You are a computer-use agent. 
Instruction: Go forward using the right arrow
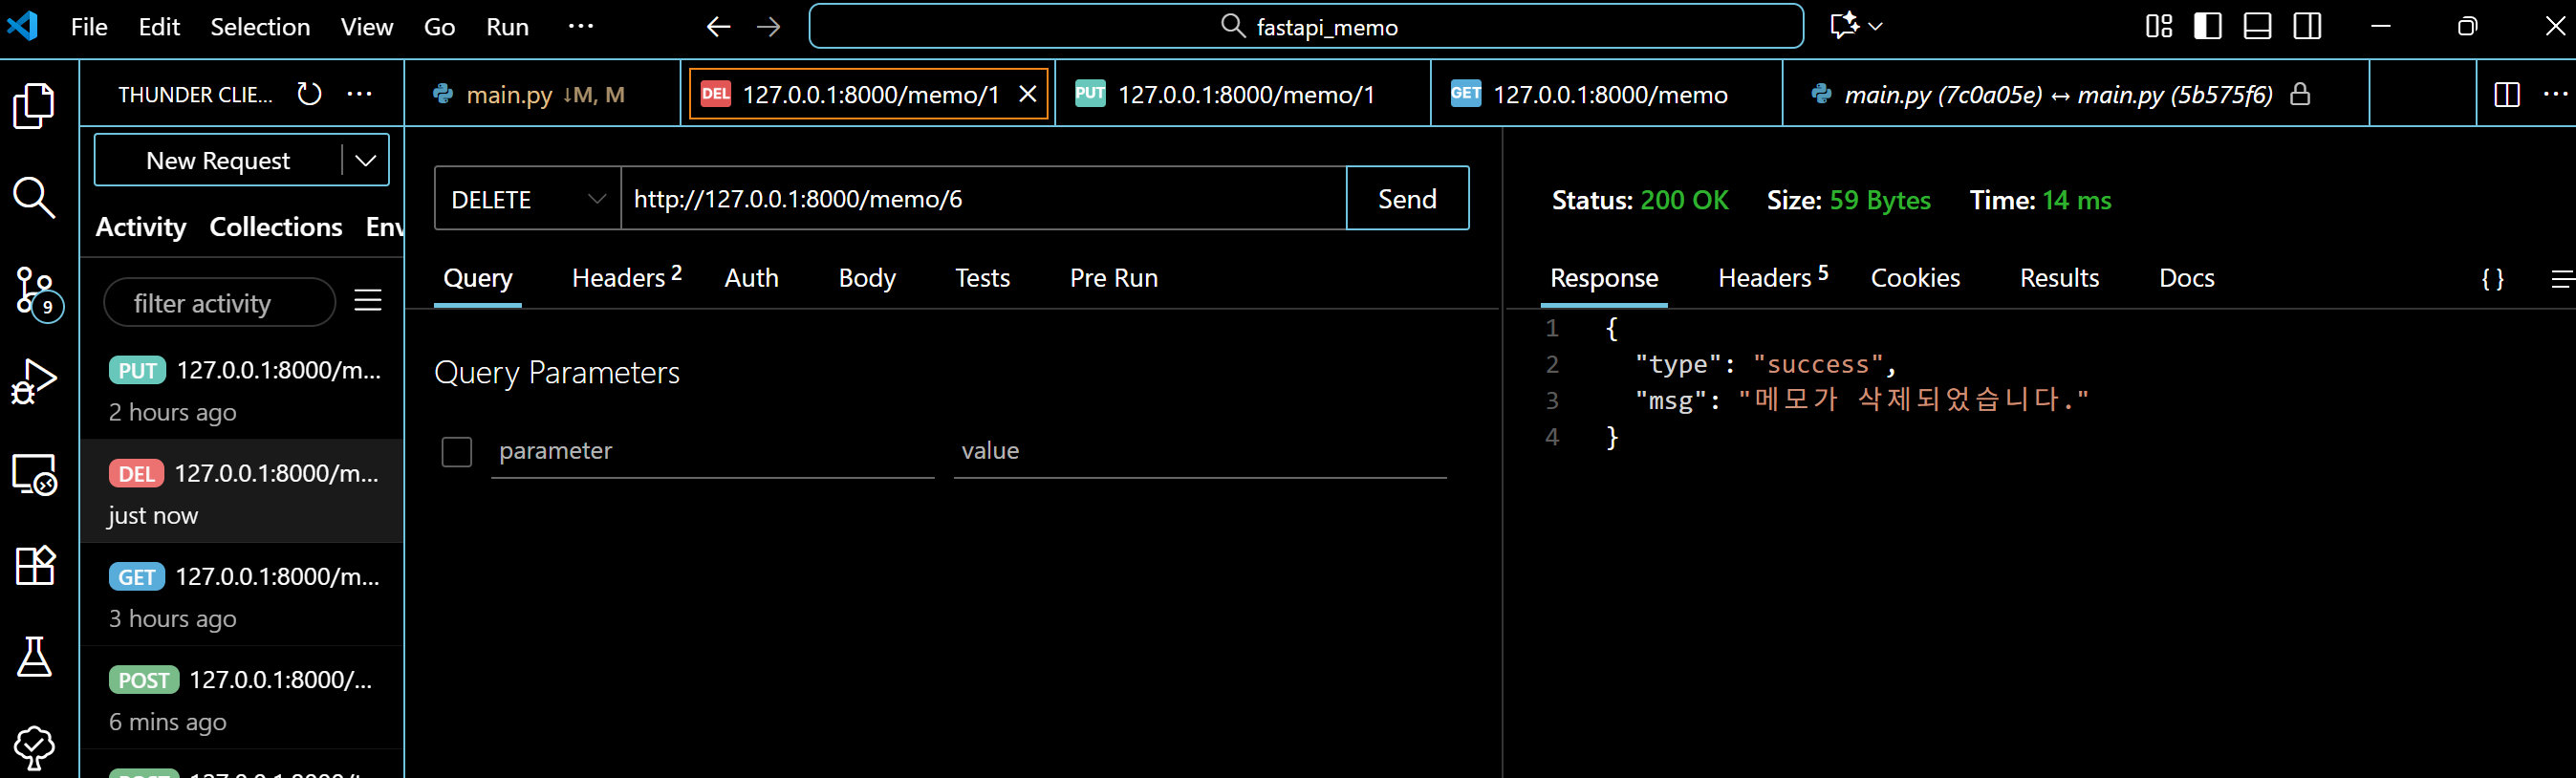pos(768,27)
